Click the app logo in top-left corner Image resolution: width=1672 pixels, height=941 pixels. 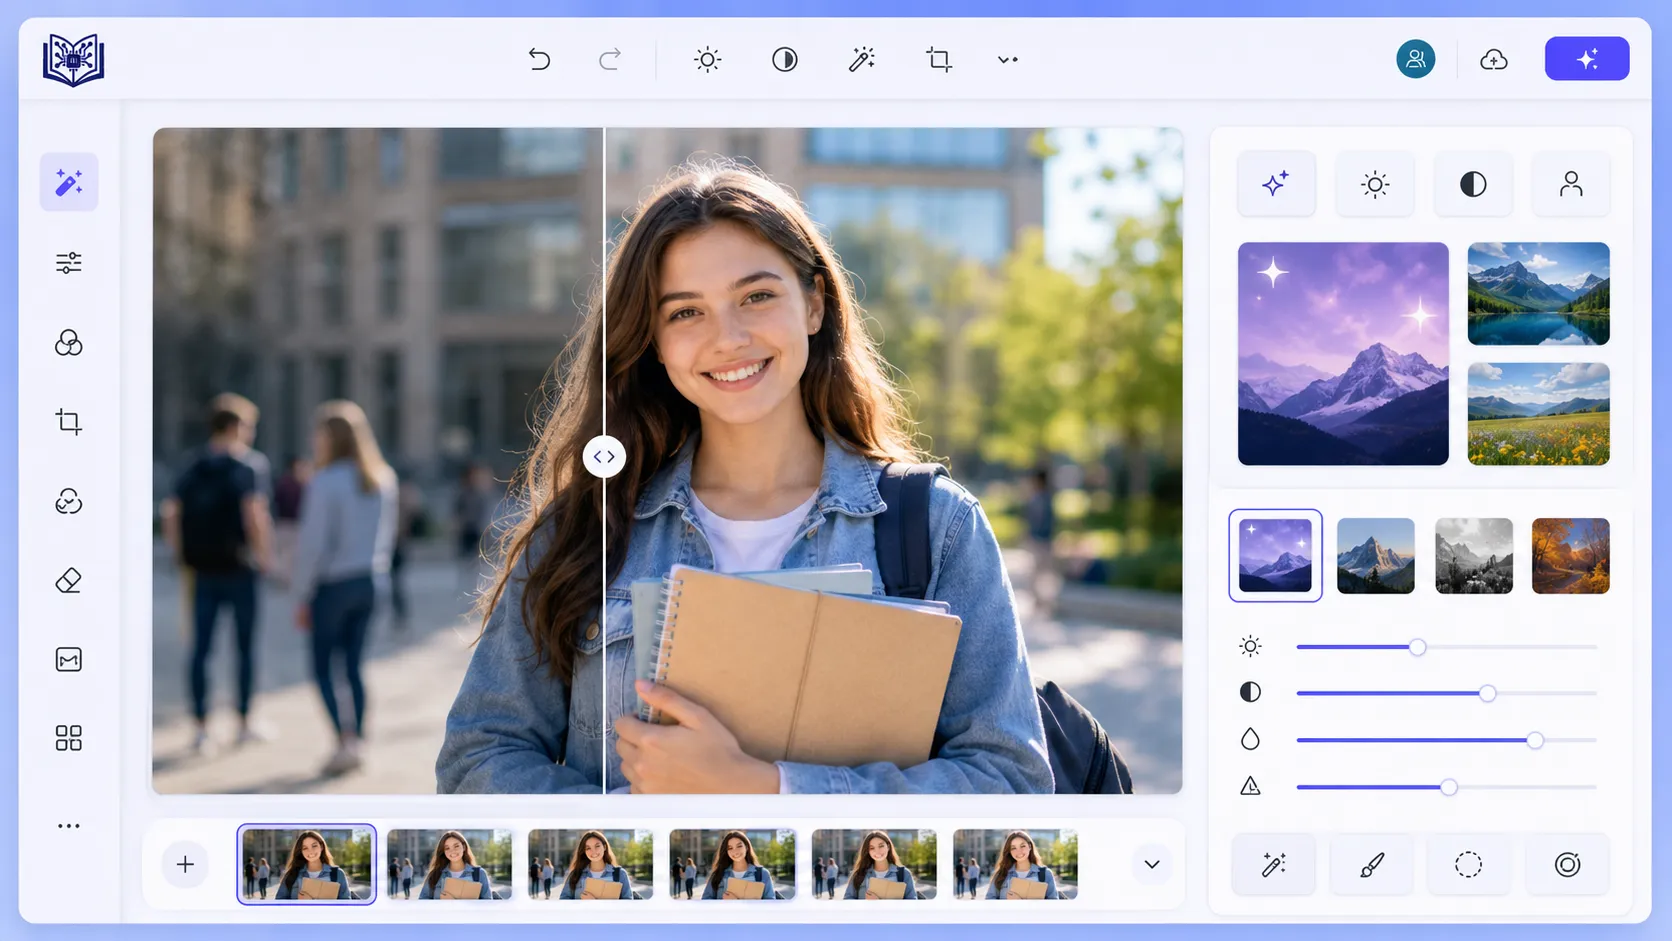coord(73,60)
